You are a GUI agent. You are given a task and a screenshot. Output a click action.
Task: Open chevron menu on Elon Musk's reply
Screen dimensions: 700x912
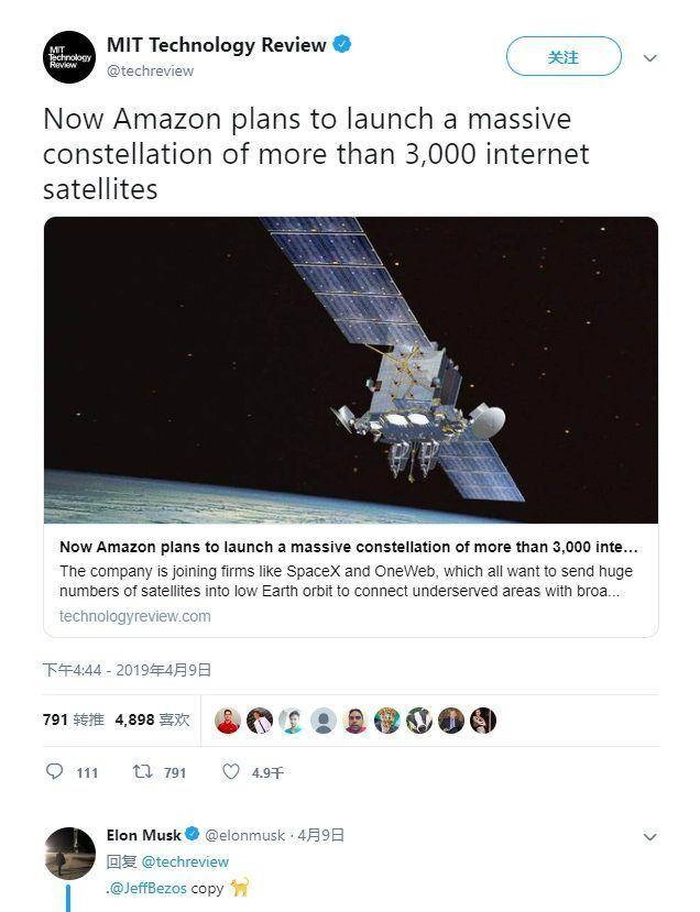click(650, 836)
